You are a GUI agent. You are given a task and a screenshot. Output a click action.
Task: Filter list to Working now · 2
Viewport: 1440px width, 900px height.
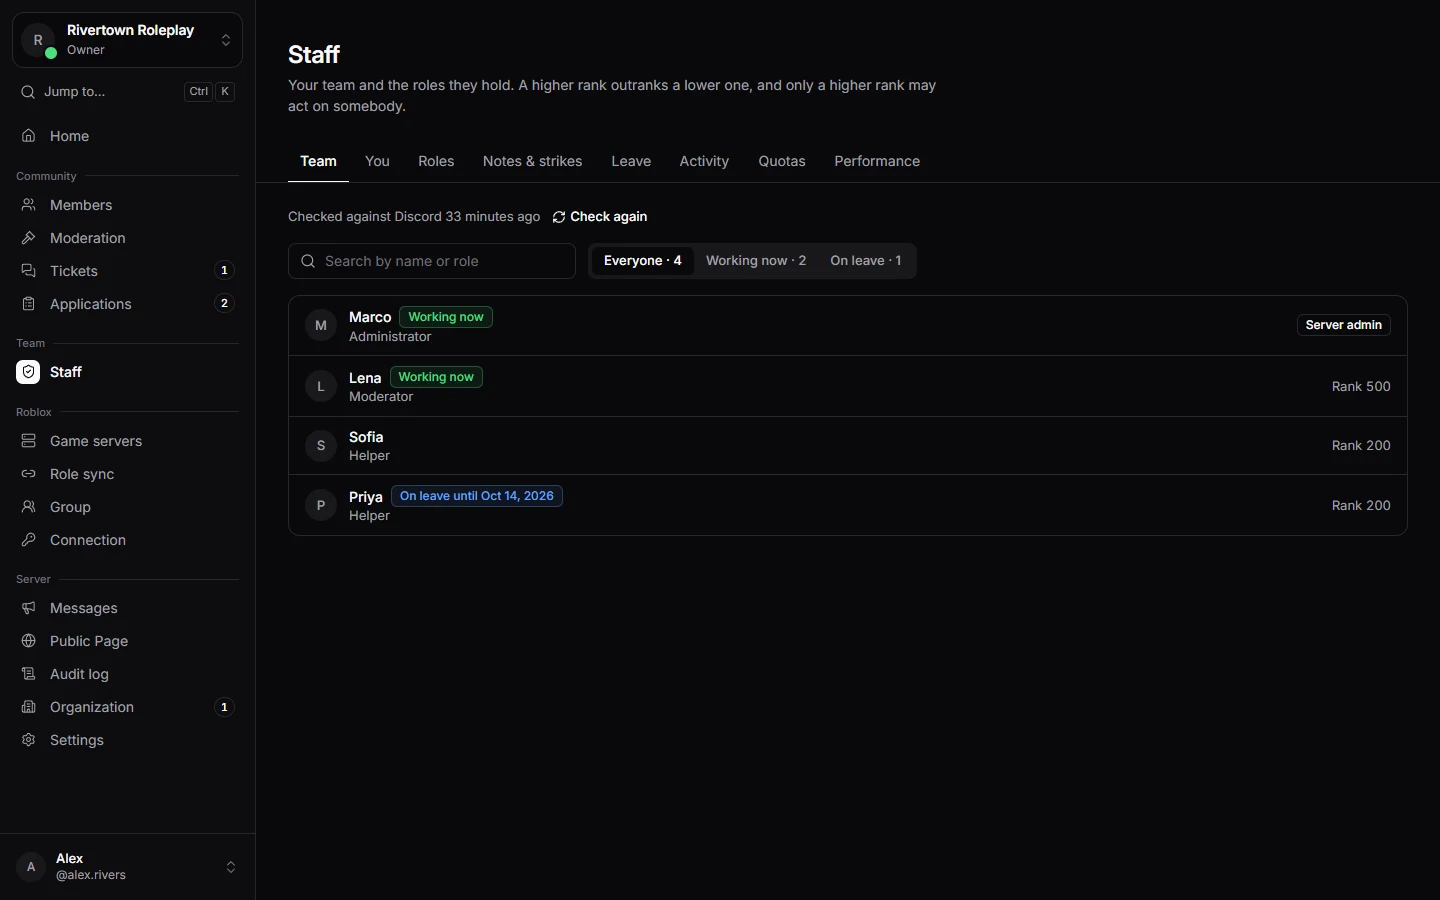tap(756, 261)
